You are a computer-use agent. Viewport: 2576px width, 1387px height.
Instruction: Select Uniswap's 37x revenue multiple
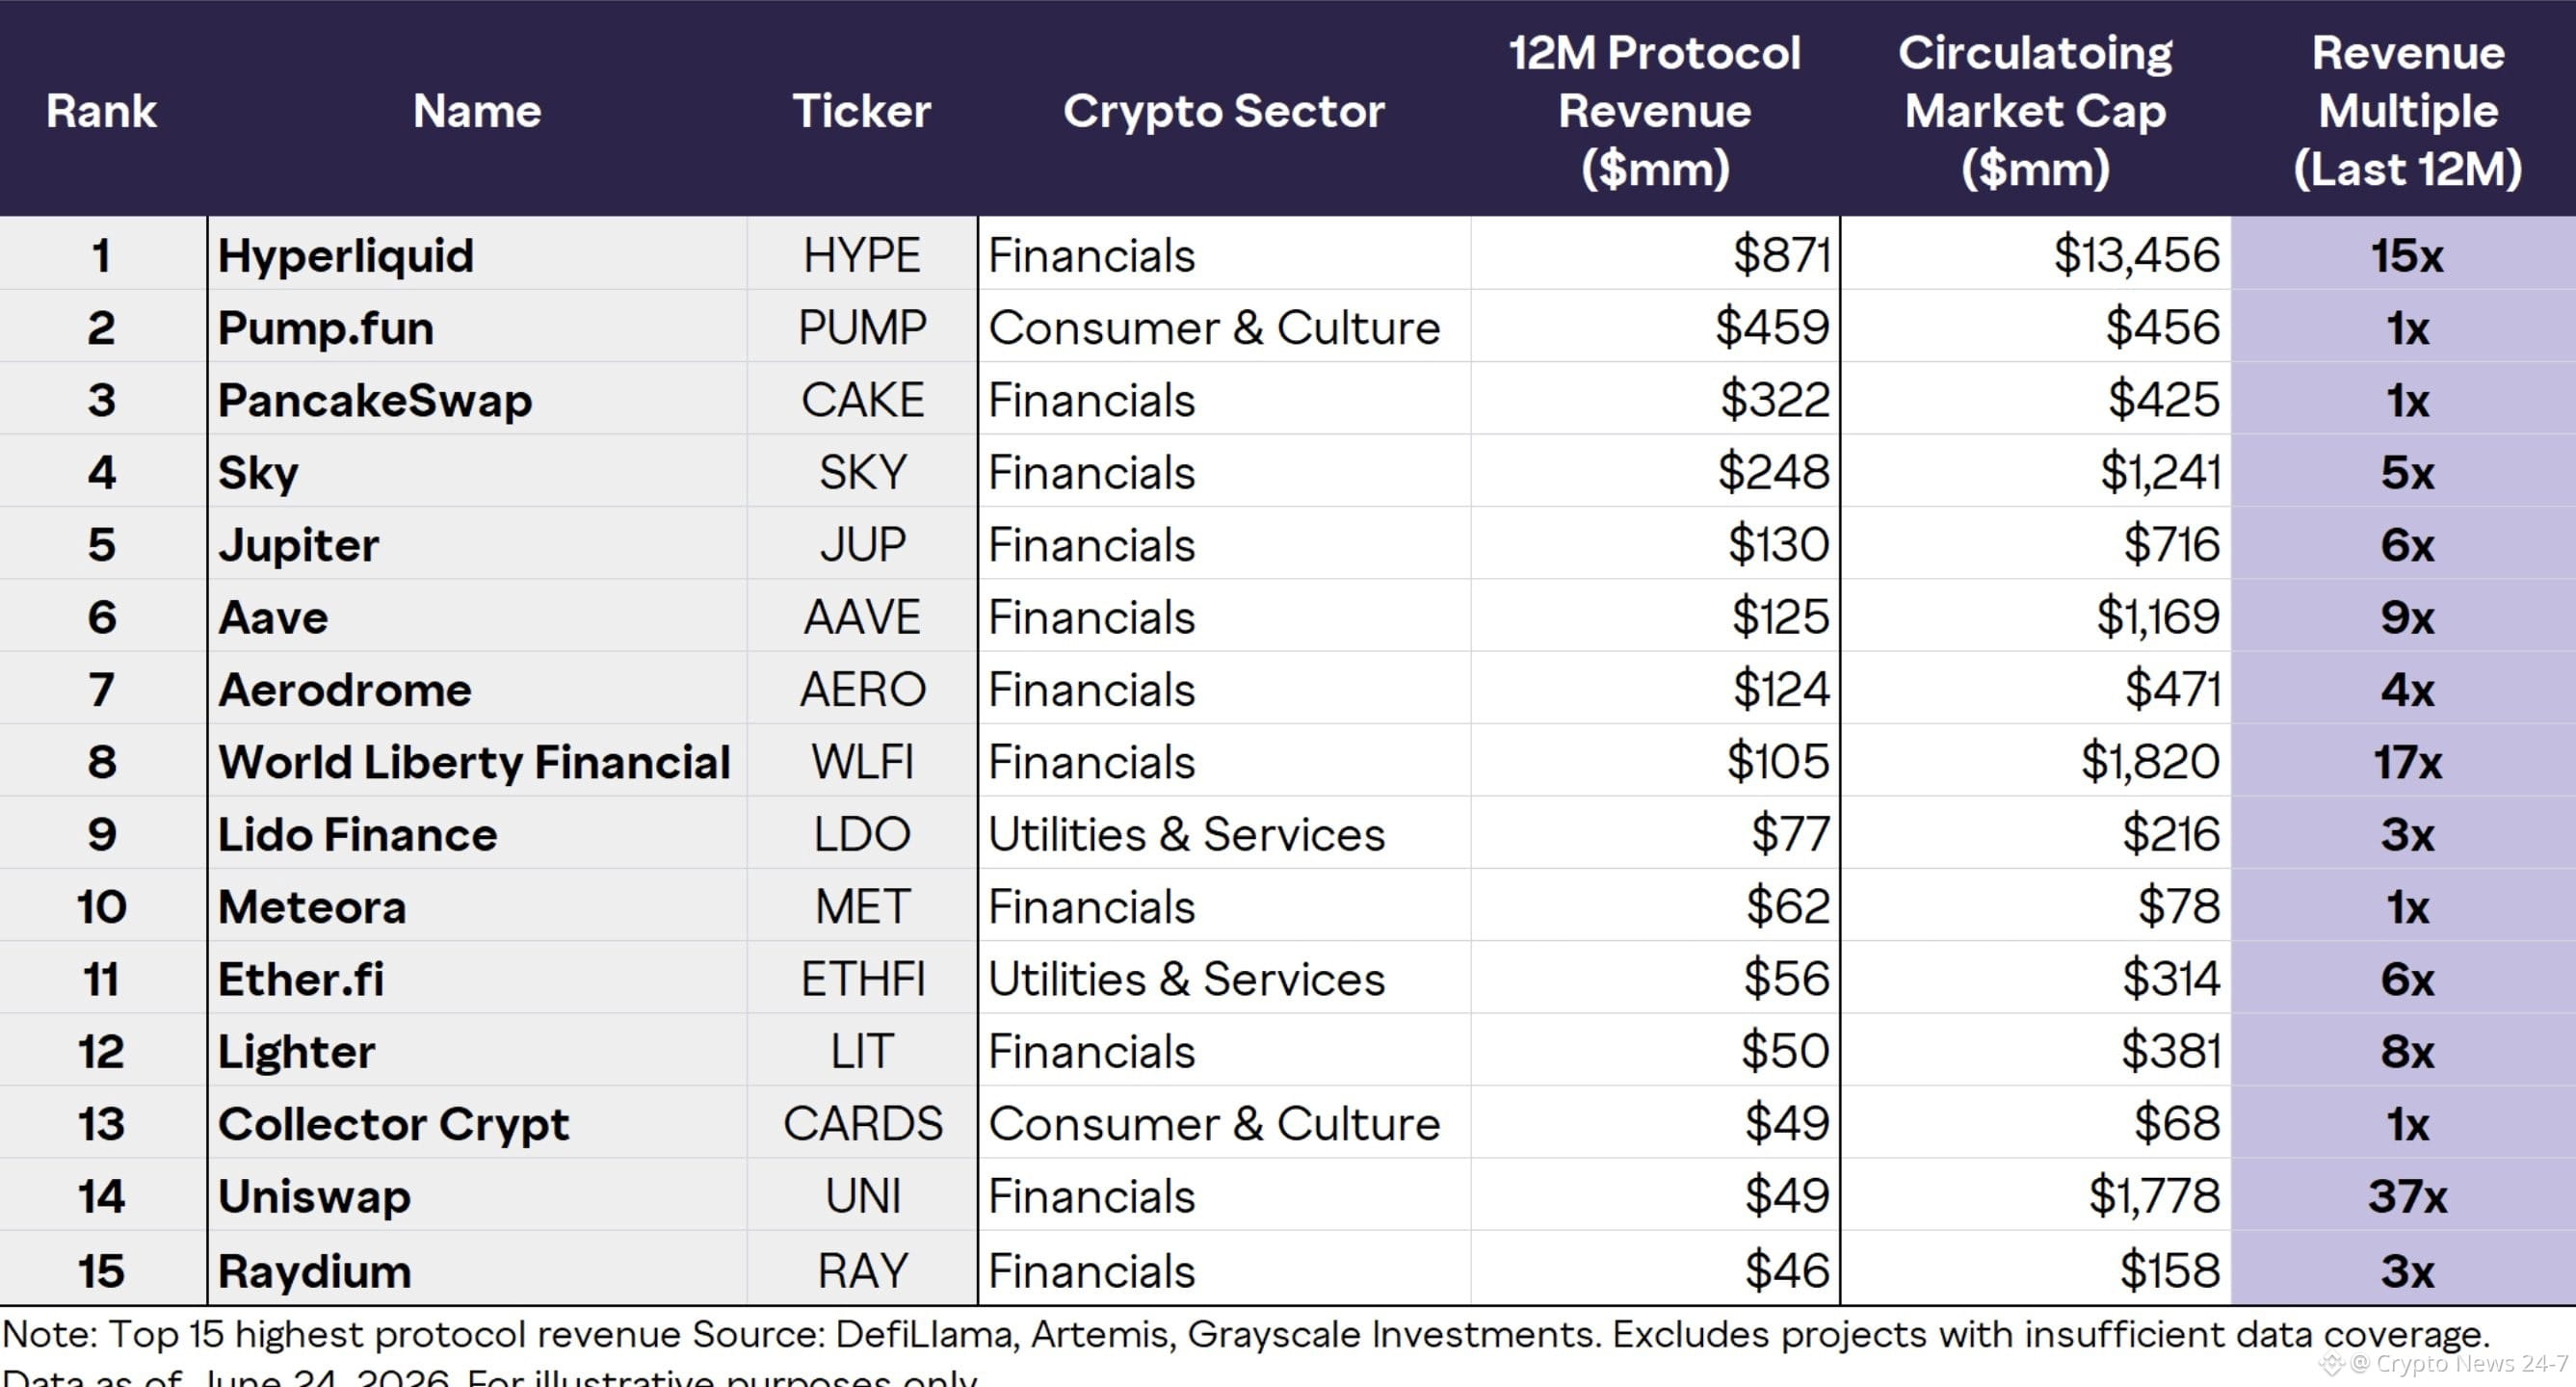2407,1196
